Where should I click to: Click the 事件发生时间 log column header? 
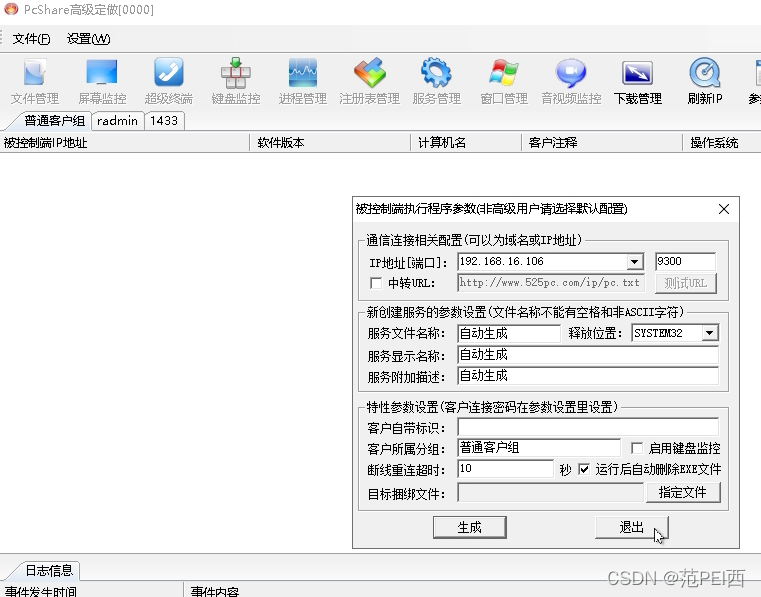[x=91, y=590]
